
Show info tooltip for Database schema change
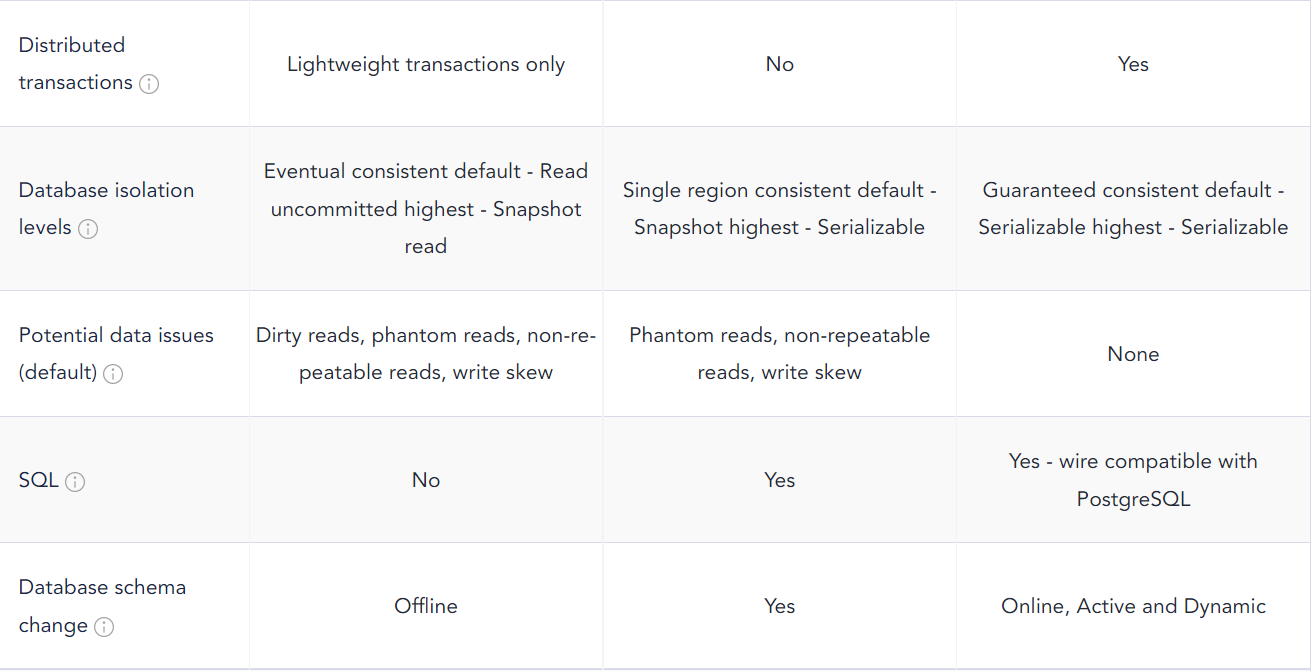coord(104,627)
